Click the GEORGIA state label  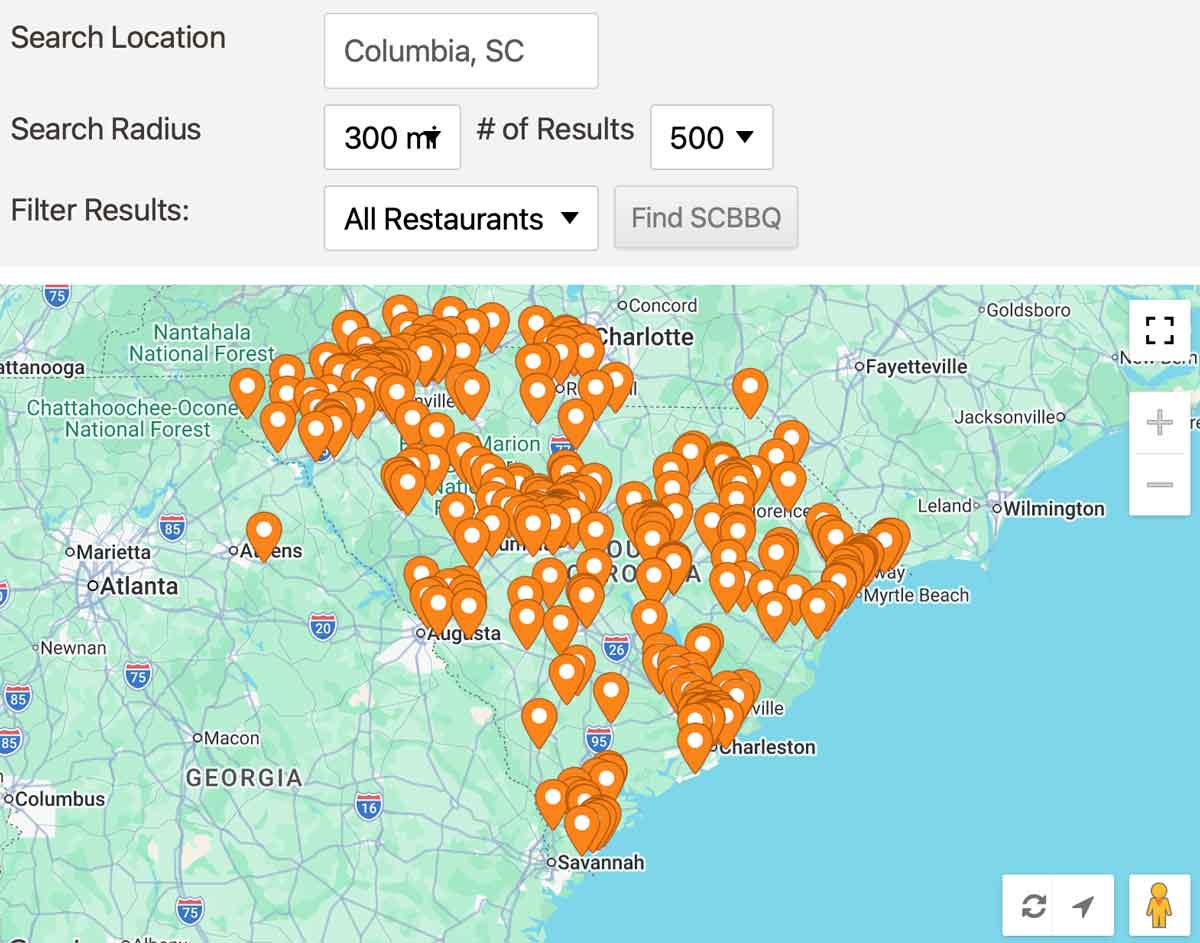coord(244,778)
